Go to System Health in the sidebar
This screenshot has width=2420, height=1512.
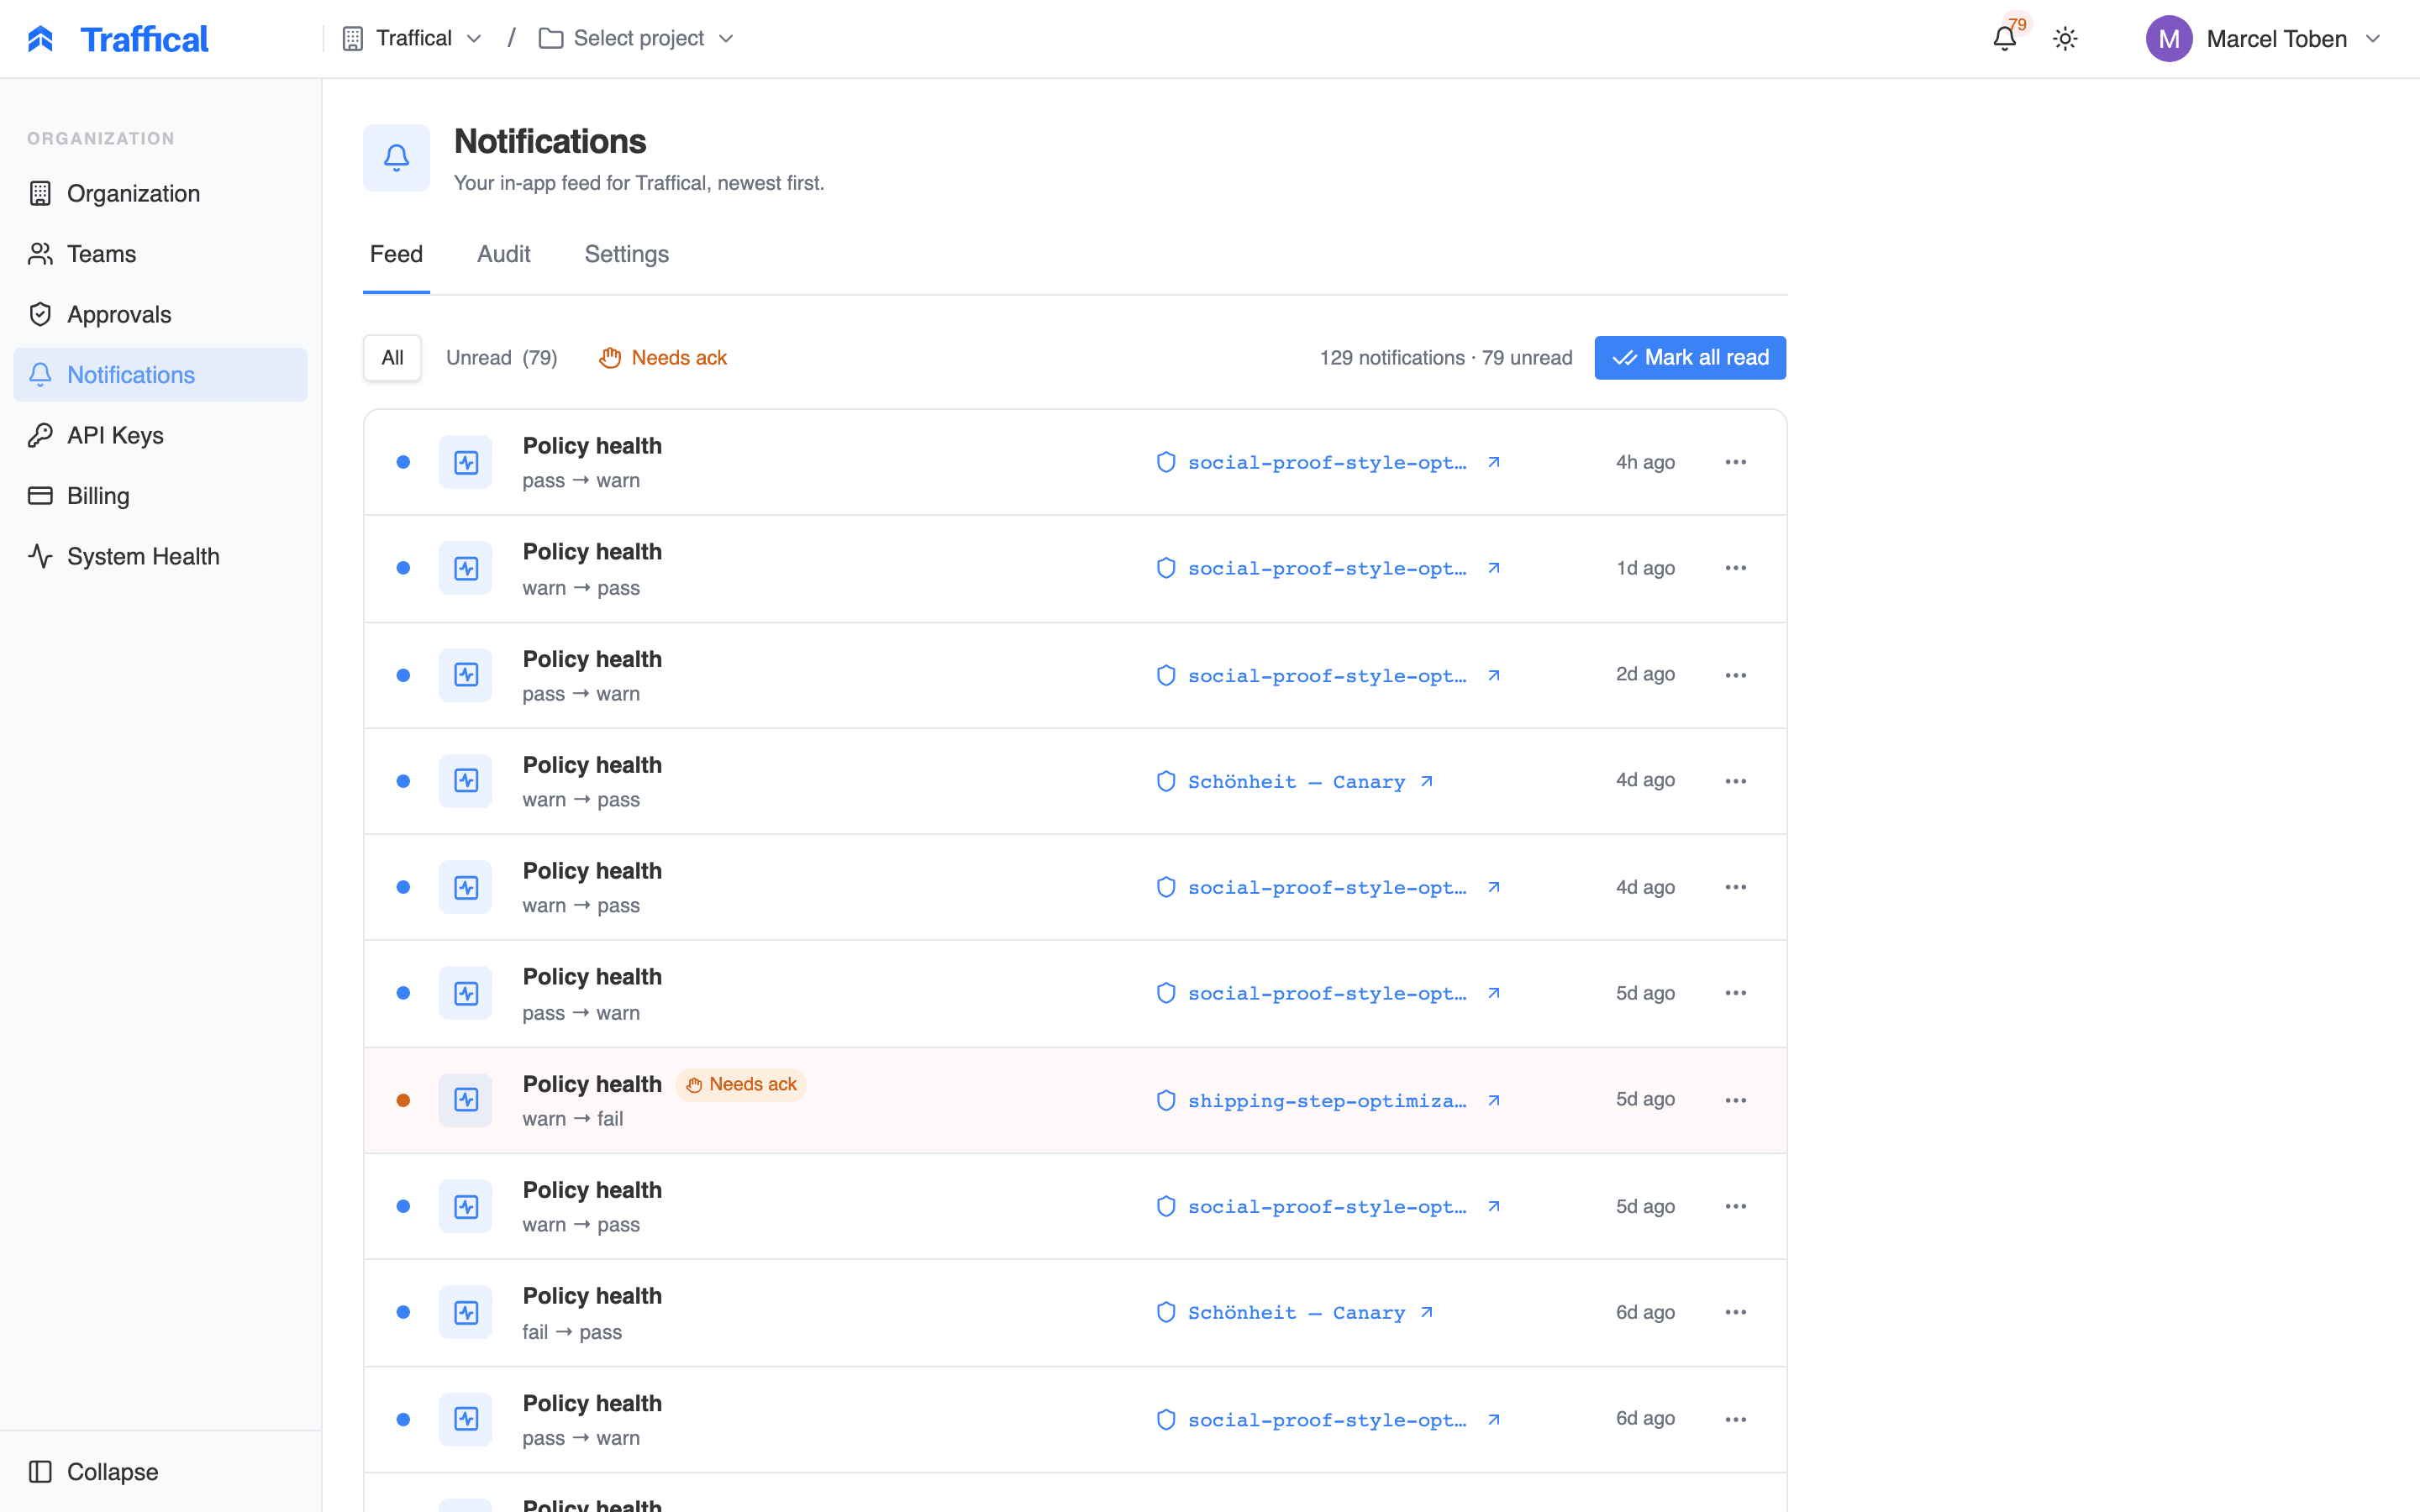[160, 556]
